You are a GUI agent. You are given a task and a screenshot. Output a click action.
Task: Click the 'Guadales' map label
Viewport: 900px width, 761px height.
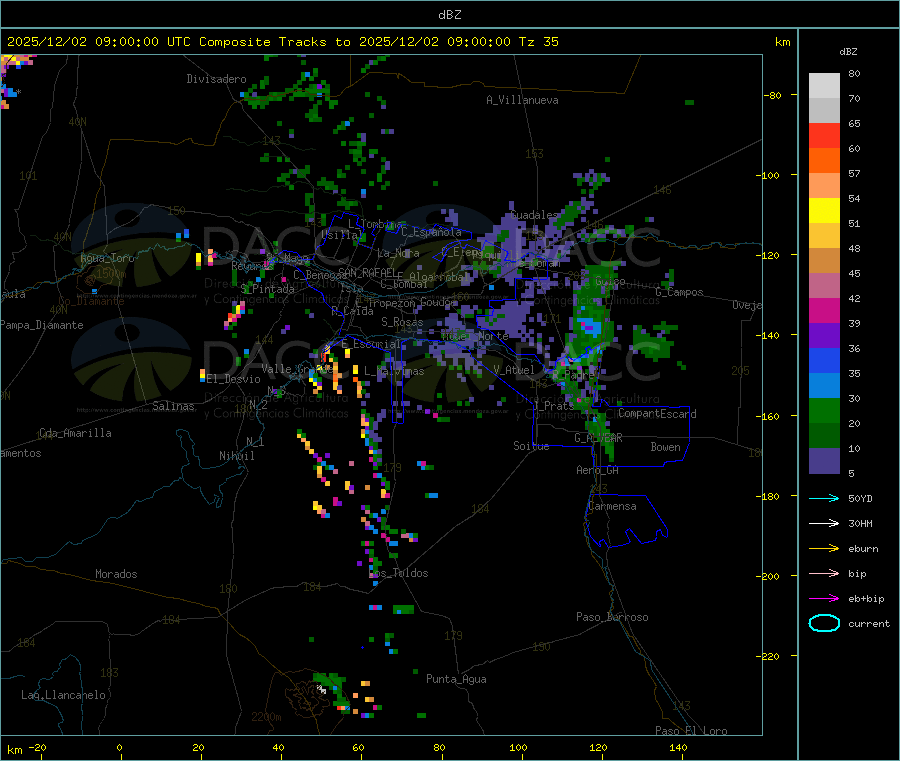[x=534, y=215]
